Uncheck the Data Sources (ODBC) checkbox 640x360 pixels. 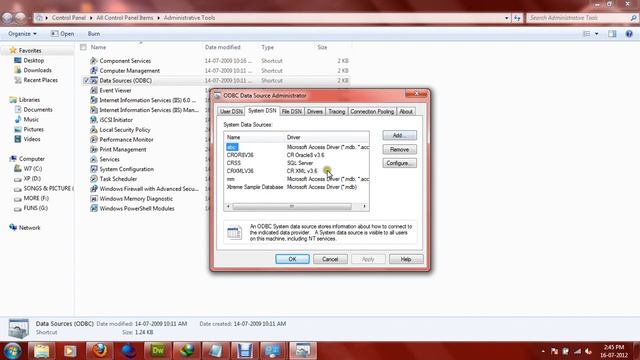click(x=86, y=80)
